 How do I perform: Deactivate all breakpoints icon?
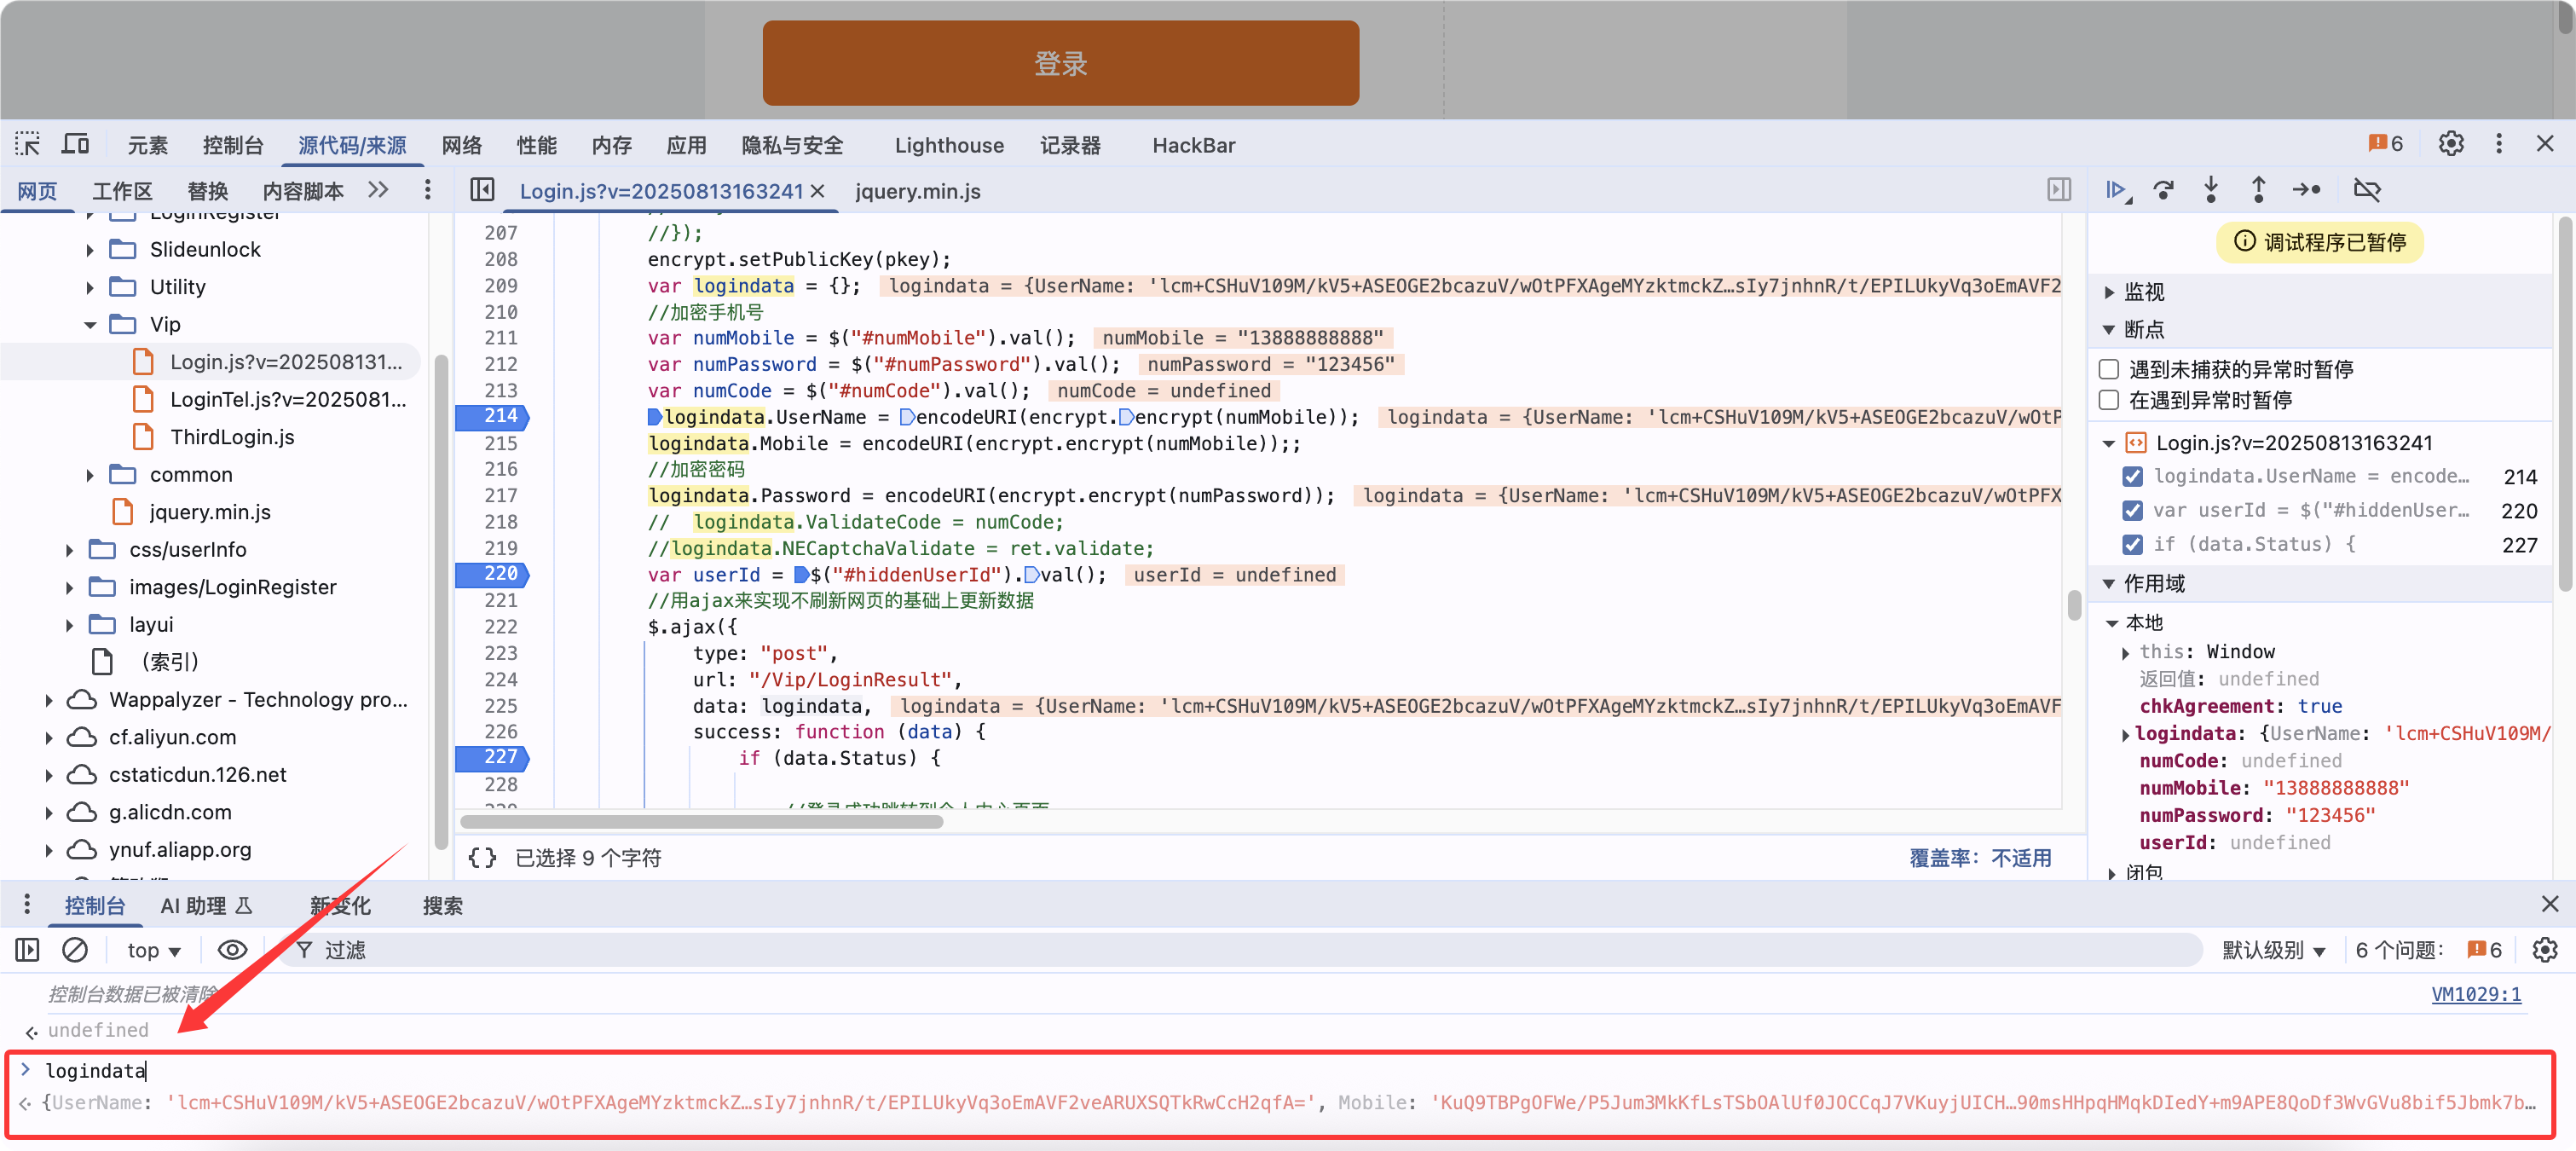2367,190
